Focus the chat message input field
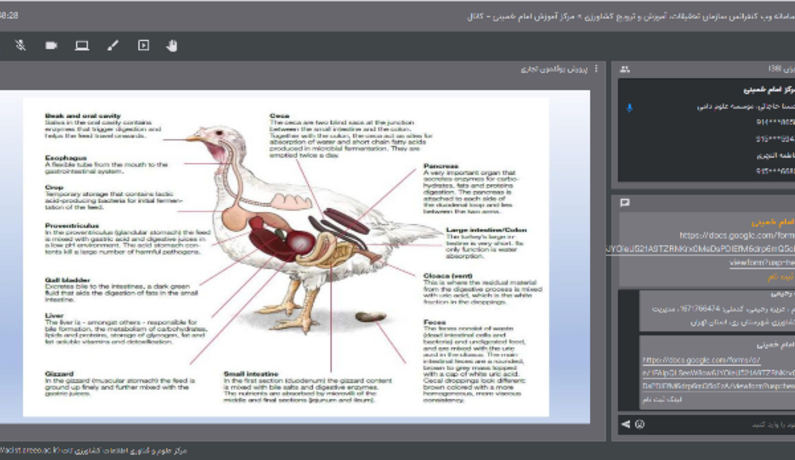795x460 pixels. 720,424
